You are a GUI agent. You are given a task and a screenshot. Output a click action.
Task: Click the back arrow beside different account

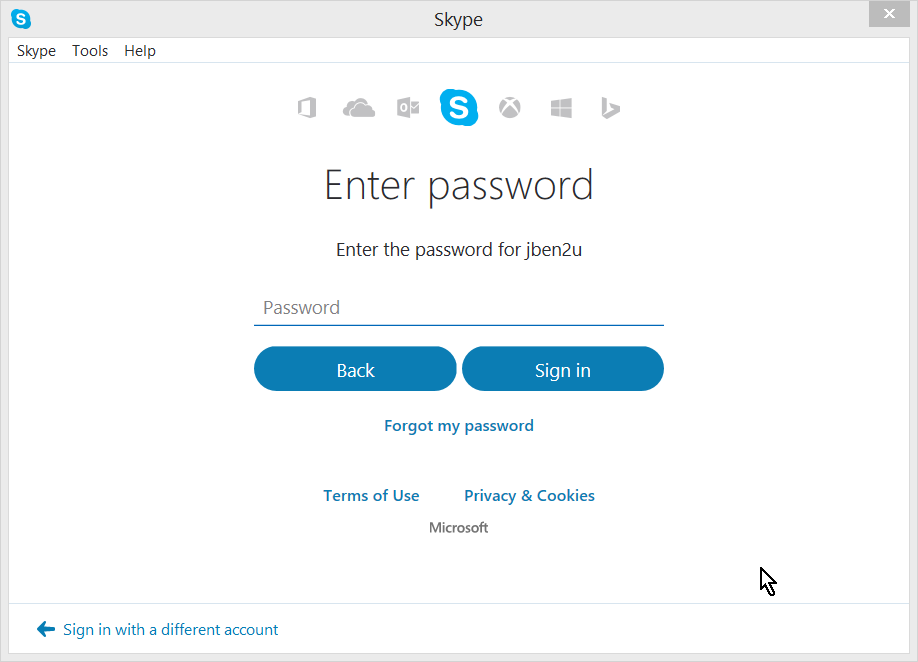point(46,629)
